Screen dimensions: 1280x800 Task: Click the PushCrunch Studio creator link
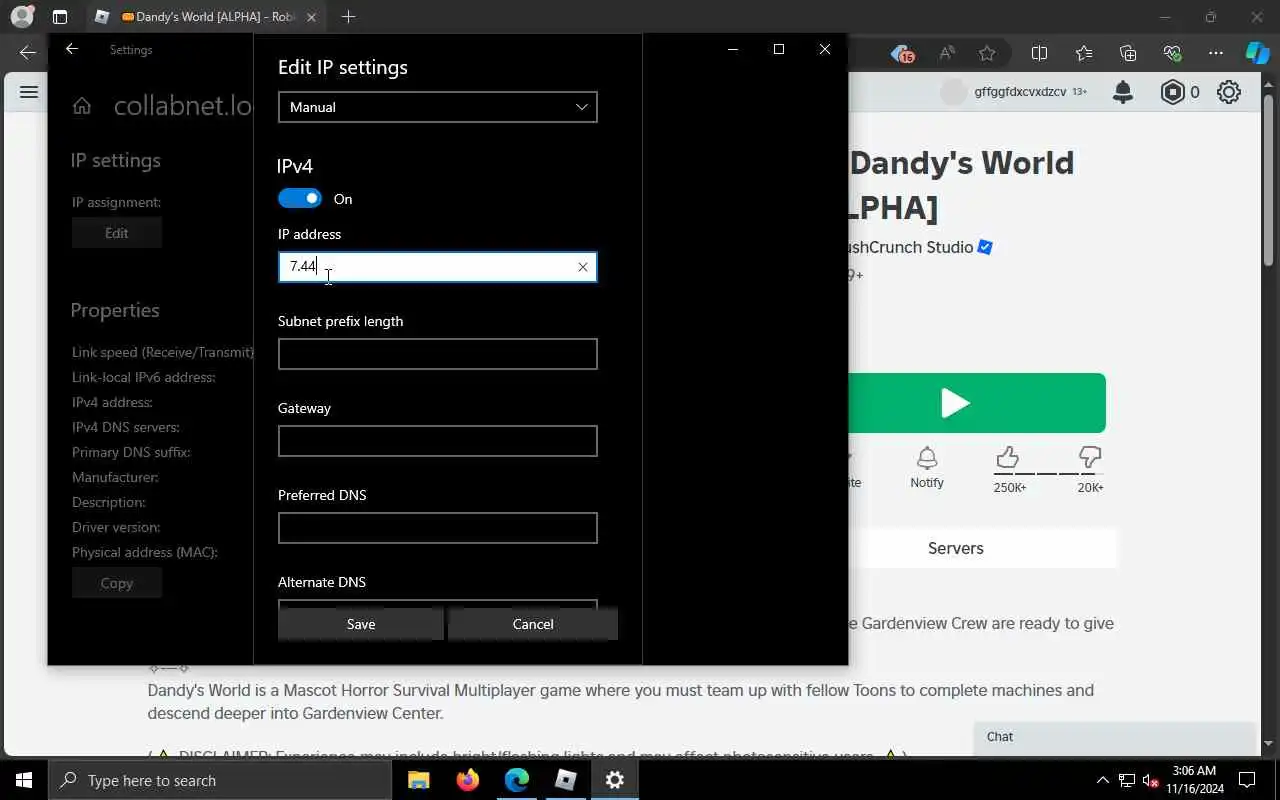[x=911, y=247]
